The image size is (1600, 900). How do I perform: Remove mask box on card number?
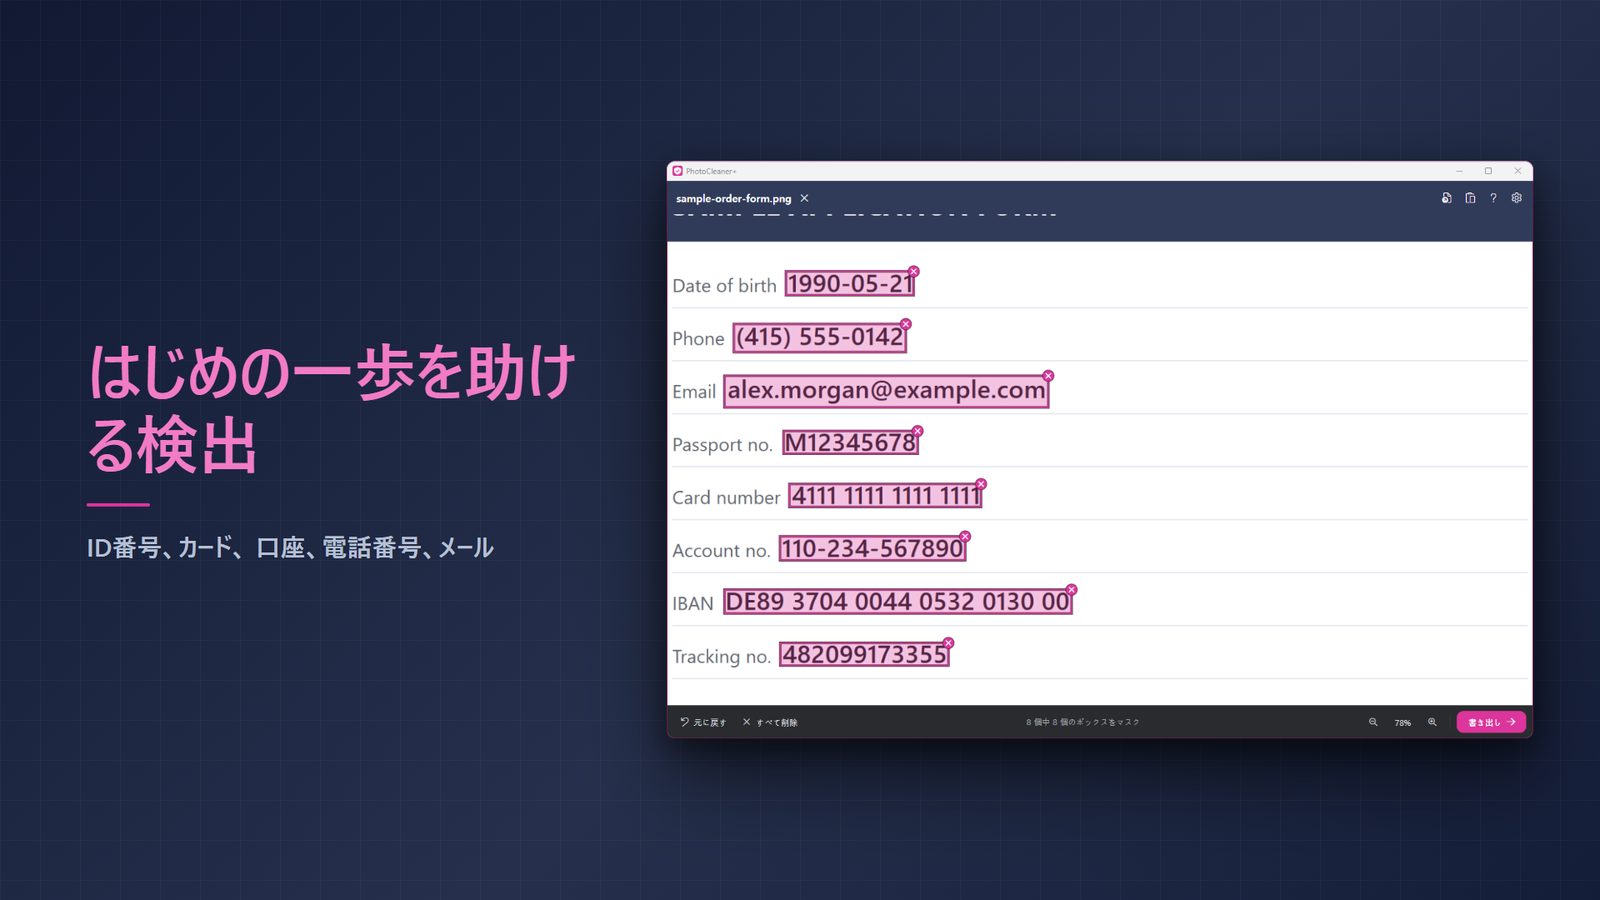pyautogui.click(x=981, y=484)
